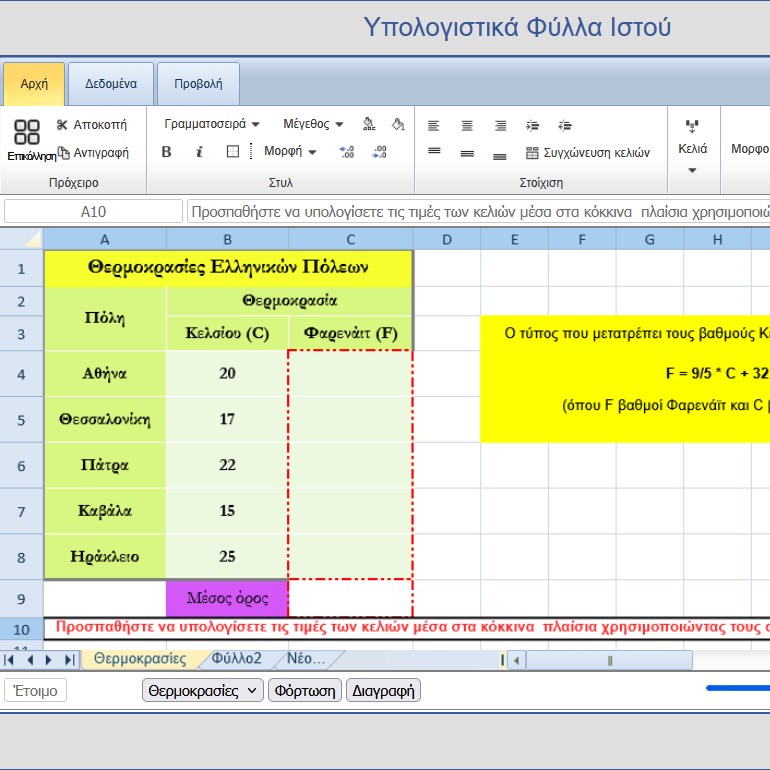Select column C header
Viewport: 770px width, 770px height.
tap(351, 240)
